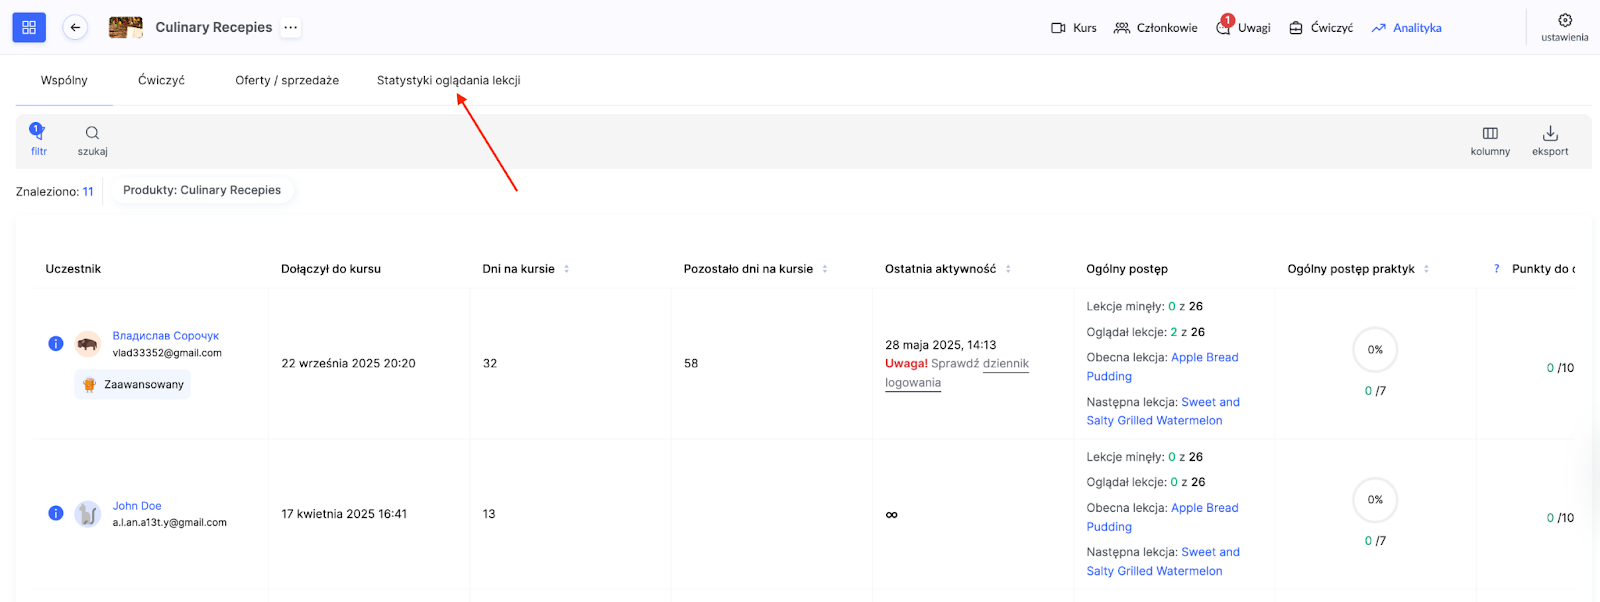Sort by Ostatnia aktywność column
Image resolution: width=1600 pixels, height=602 pixels.
coord(1008,269)
